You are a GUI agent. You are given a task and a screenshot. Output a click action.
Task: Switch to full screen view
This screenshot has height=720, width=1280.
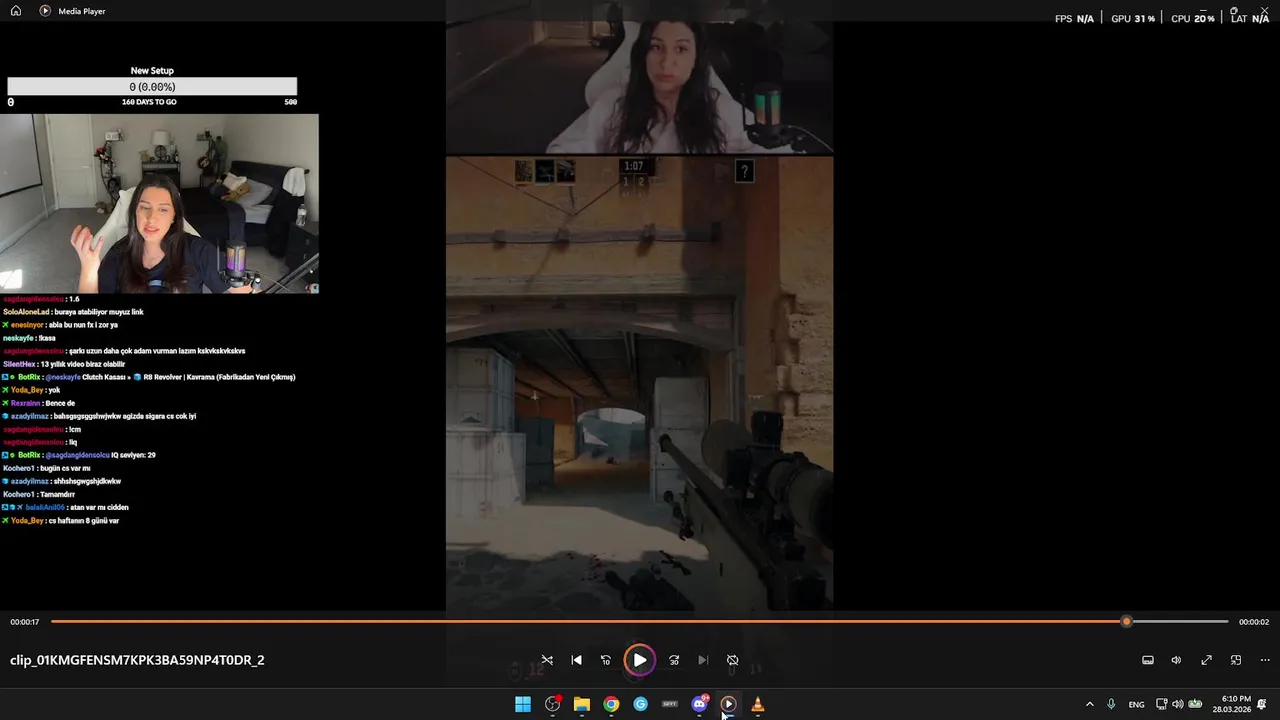(x=1206, y=660)
